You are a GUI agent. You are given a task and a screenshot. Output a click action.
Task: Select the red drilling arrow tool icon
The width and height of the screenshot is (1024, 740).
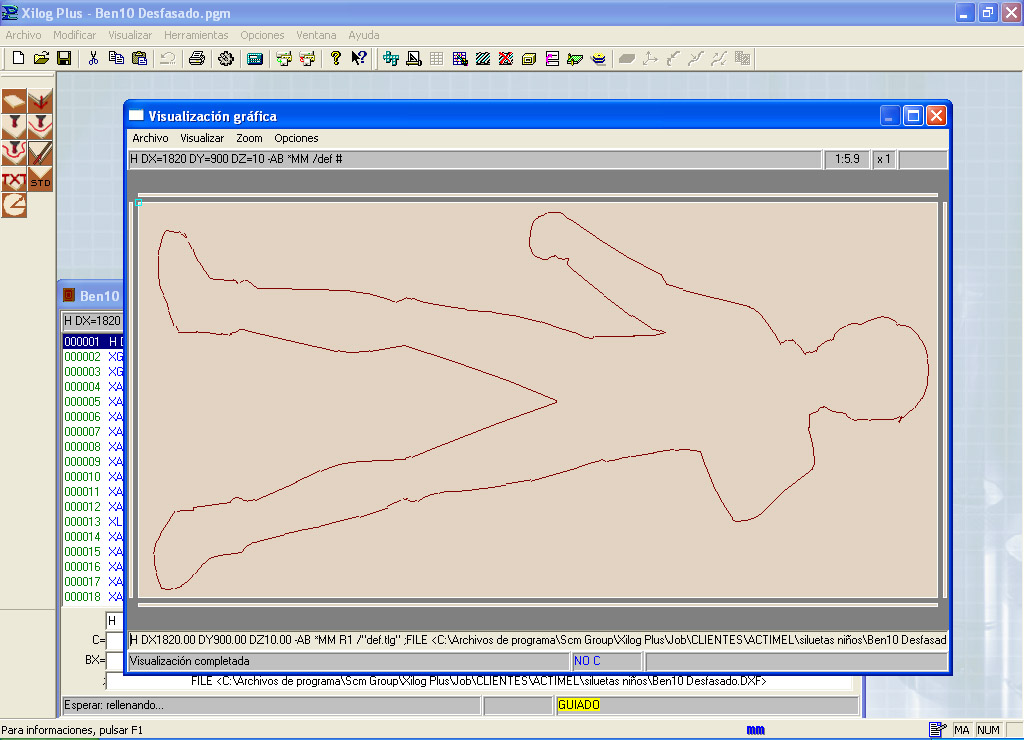(40, 102)
